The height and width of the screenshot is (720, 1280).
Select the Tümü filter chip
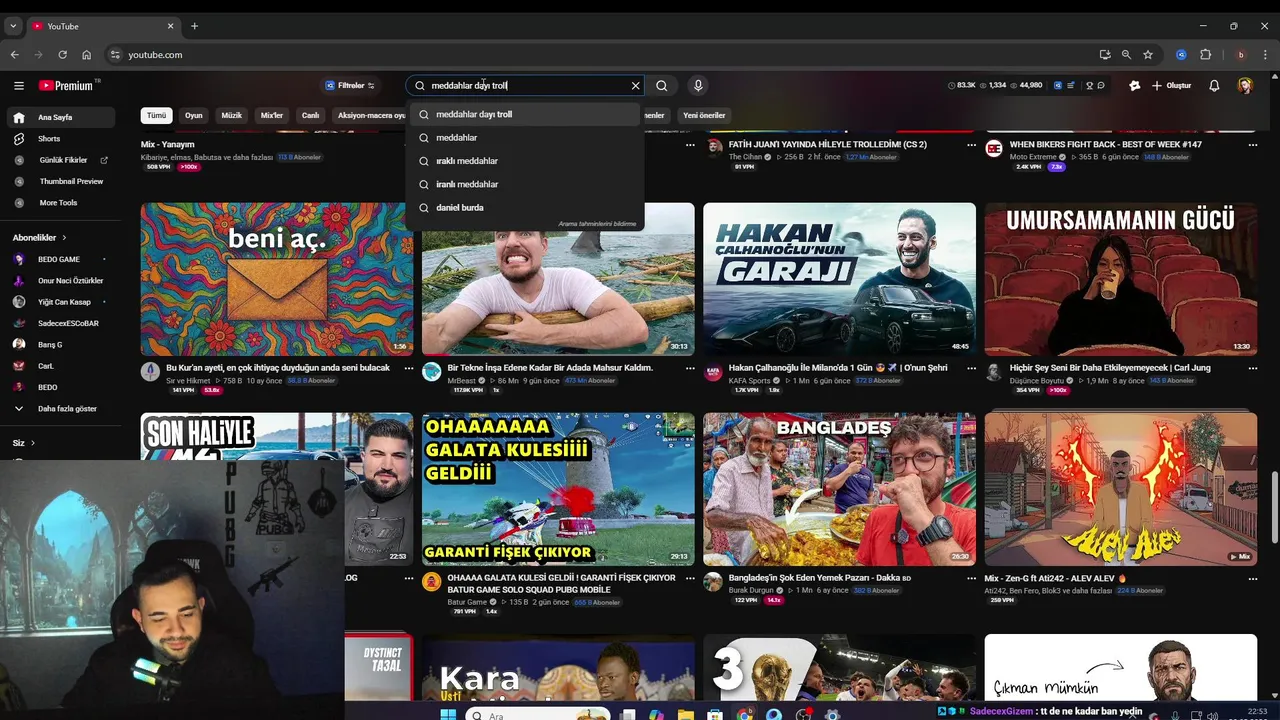click(x=157, y=115)
